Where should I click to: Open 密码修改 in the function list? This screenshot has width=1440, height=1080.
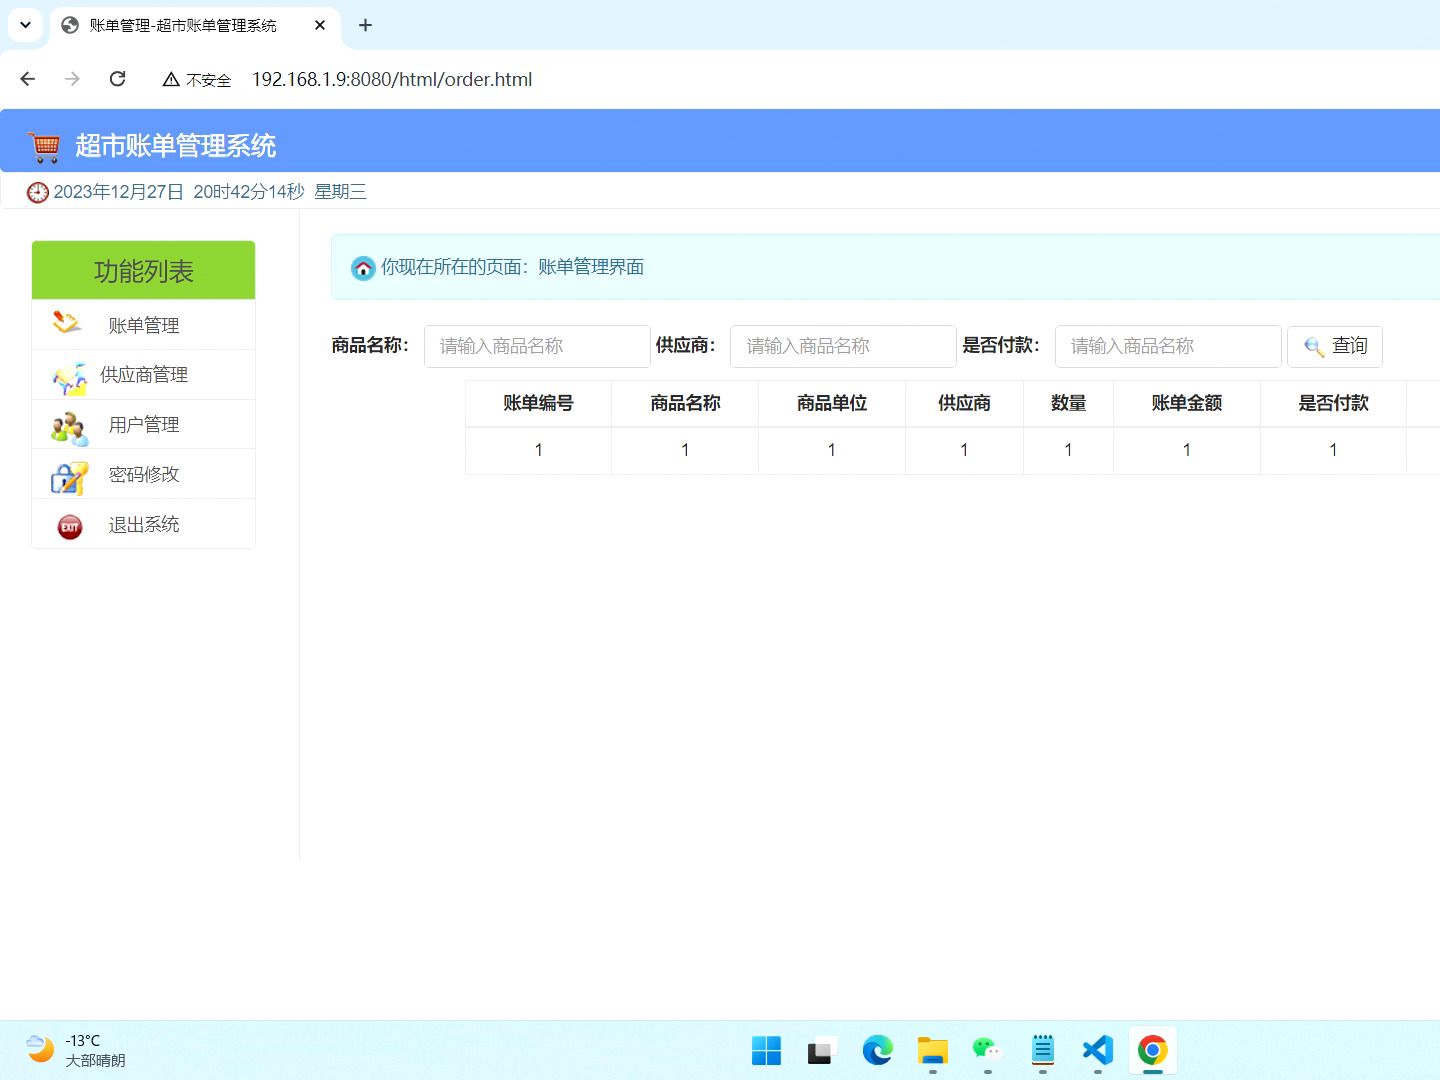pyautogui.click(x=143, y=474)
